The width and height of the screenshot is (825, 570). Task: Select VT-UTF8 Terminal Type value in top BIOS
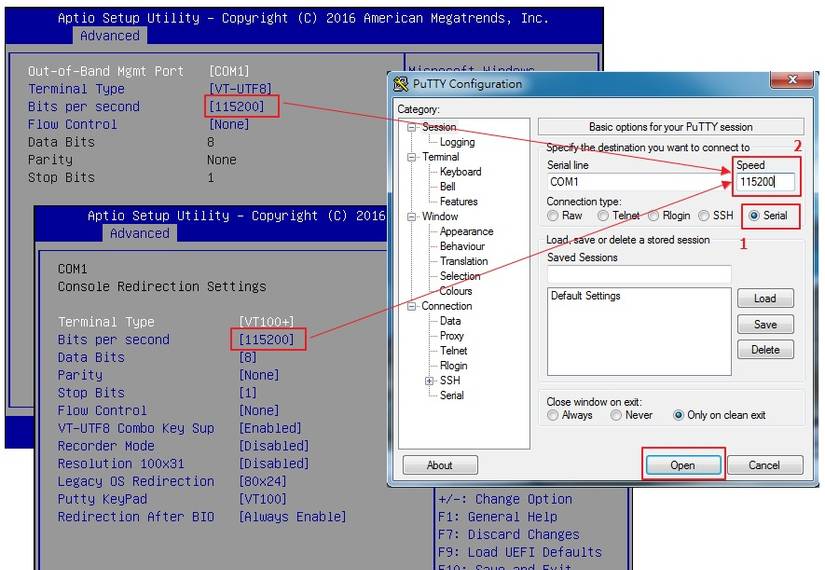240,89
